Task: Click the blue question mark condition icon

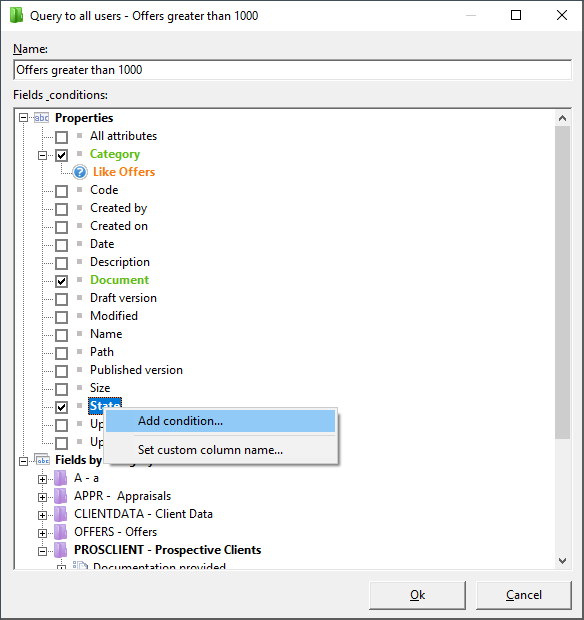Action: click(80, 172)
